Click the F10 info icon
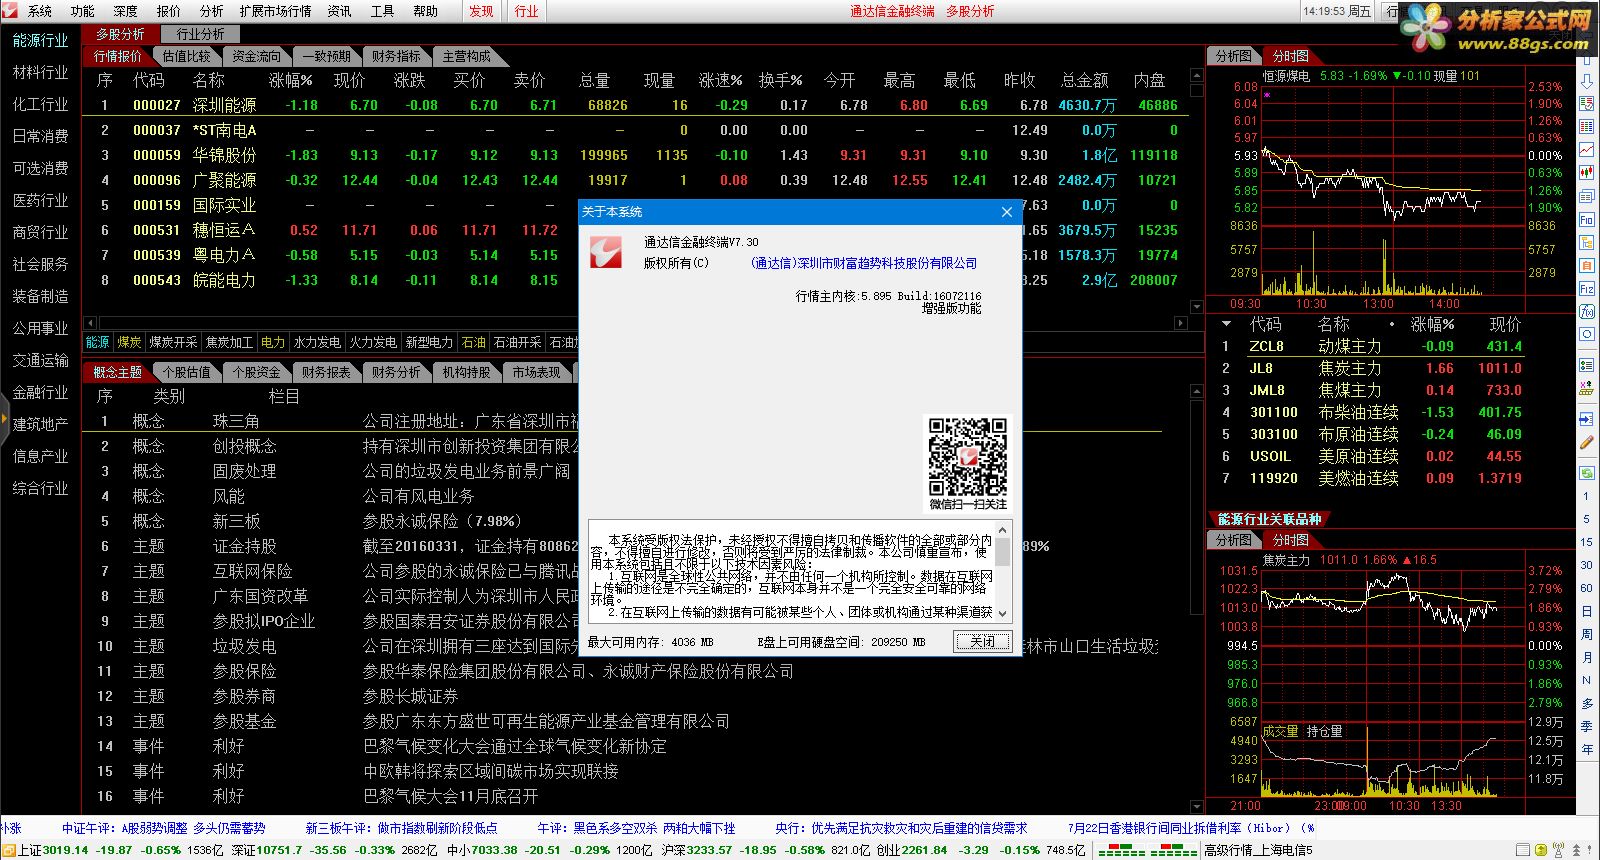This screenshot has width=1600, height=860. point(1587,219)
